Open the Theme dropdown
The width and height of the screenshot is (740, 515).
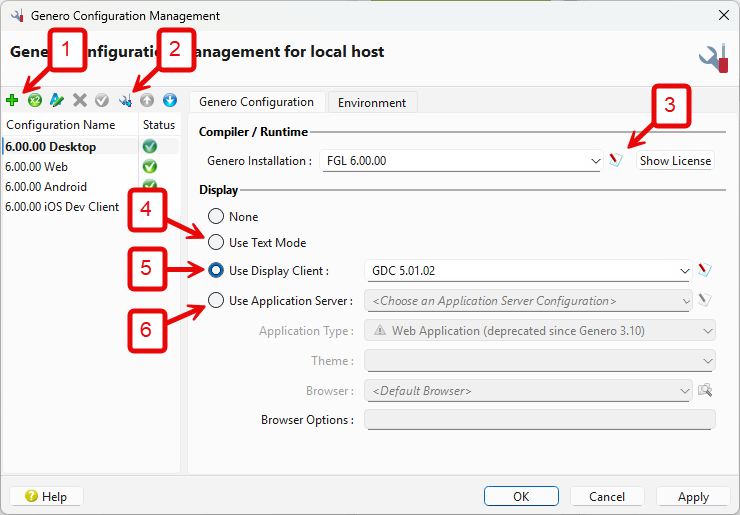coord(540,361)
